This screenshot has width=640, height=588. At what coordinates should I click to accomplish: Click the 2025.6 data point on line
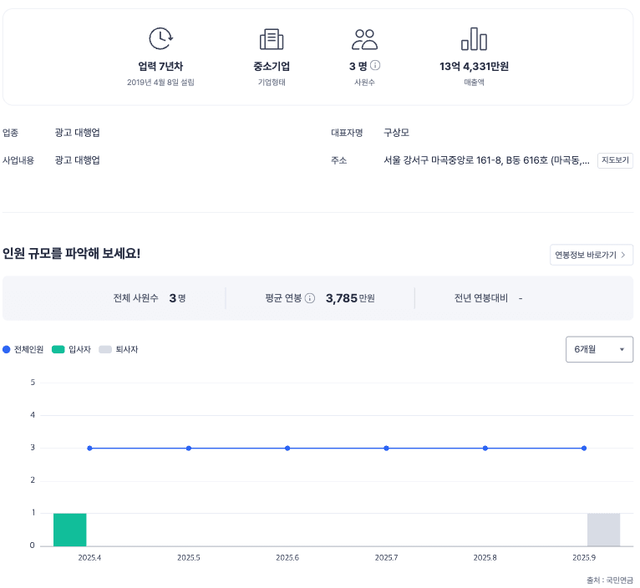[287, 448]
